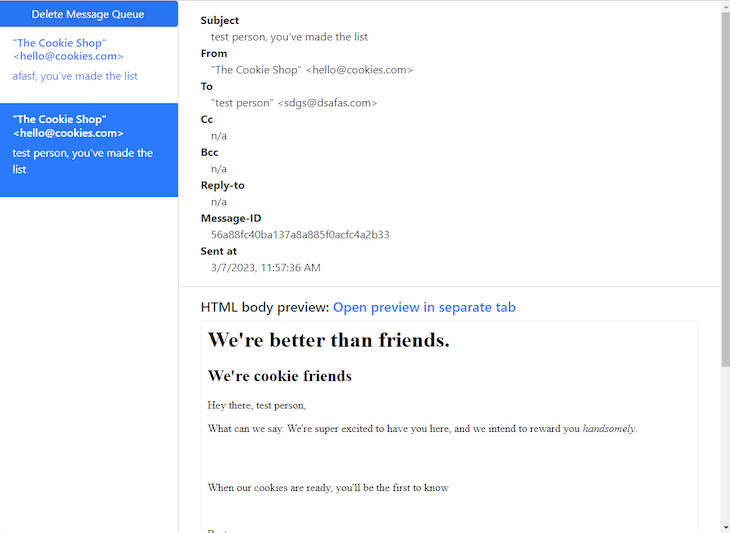Open preview in separate tab
The width and height of the screenshot is (730, 533).
[424, 307]
